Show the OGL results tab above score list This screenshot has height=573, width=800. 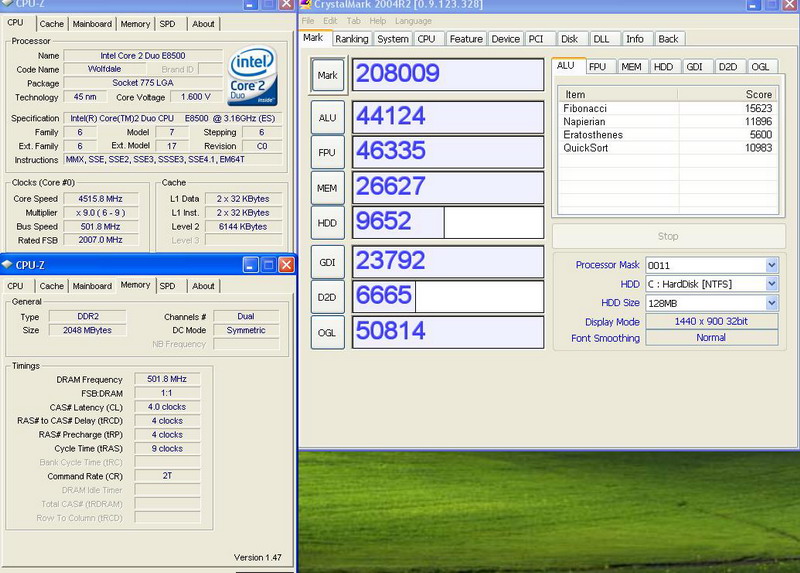[x=761, y=67]
